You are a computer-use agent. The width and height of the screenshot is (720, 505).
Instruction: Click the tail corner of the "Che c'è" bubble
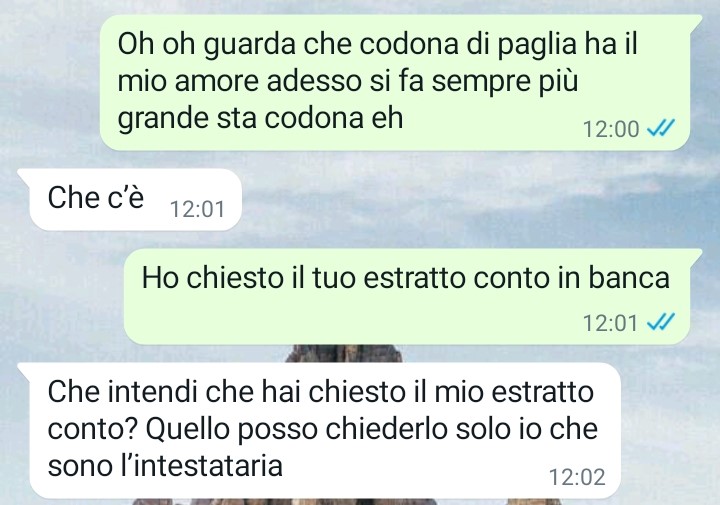[x=24, y=176]
